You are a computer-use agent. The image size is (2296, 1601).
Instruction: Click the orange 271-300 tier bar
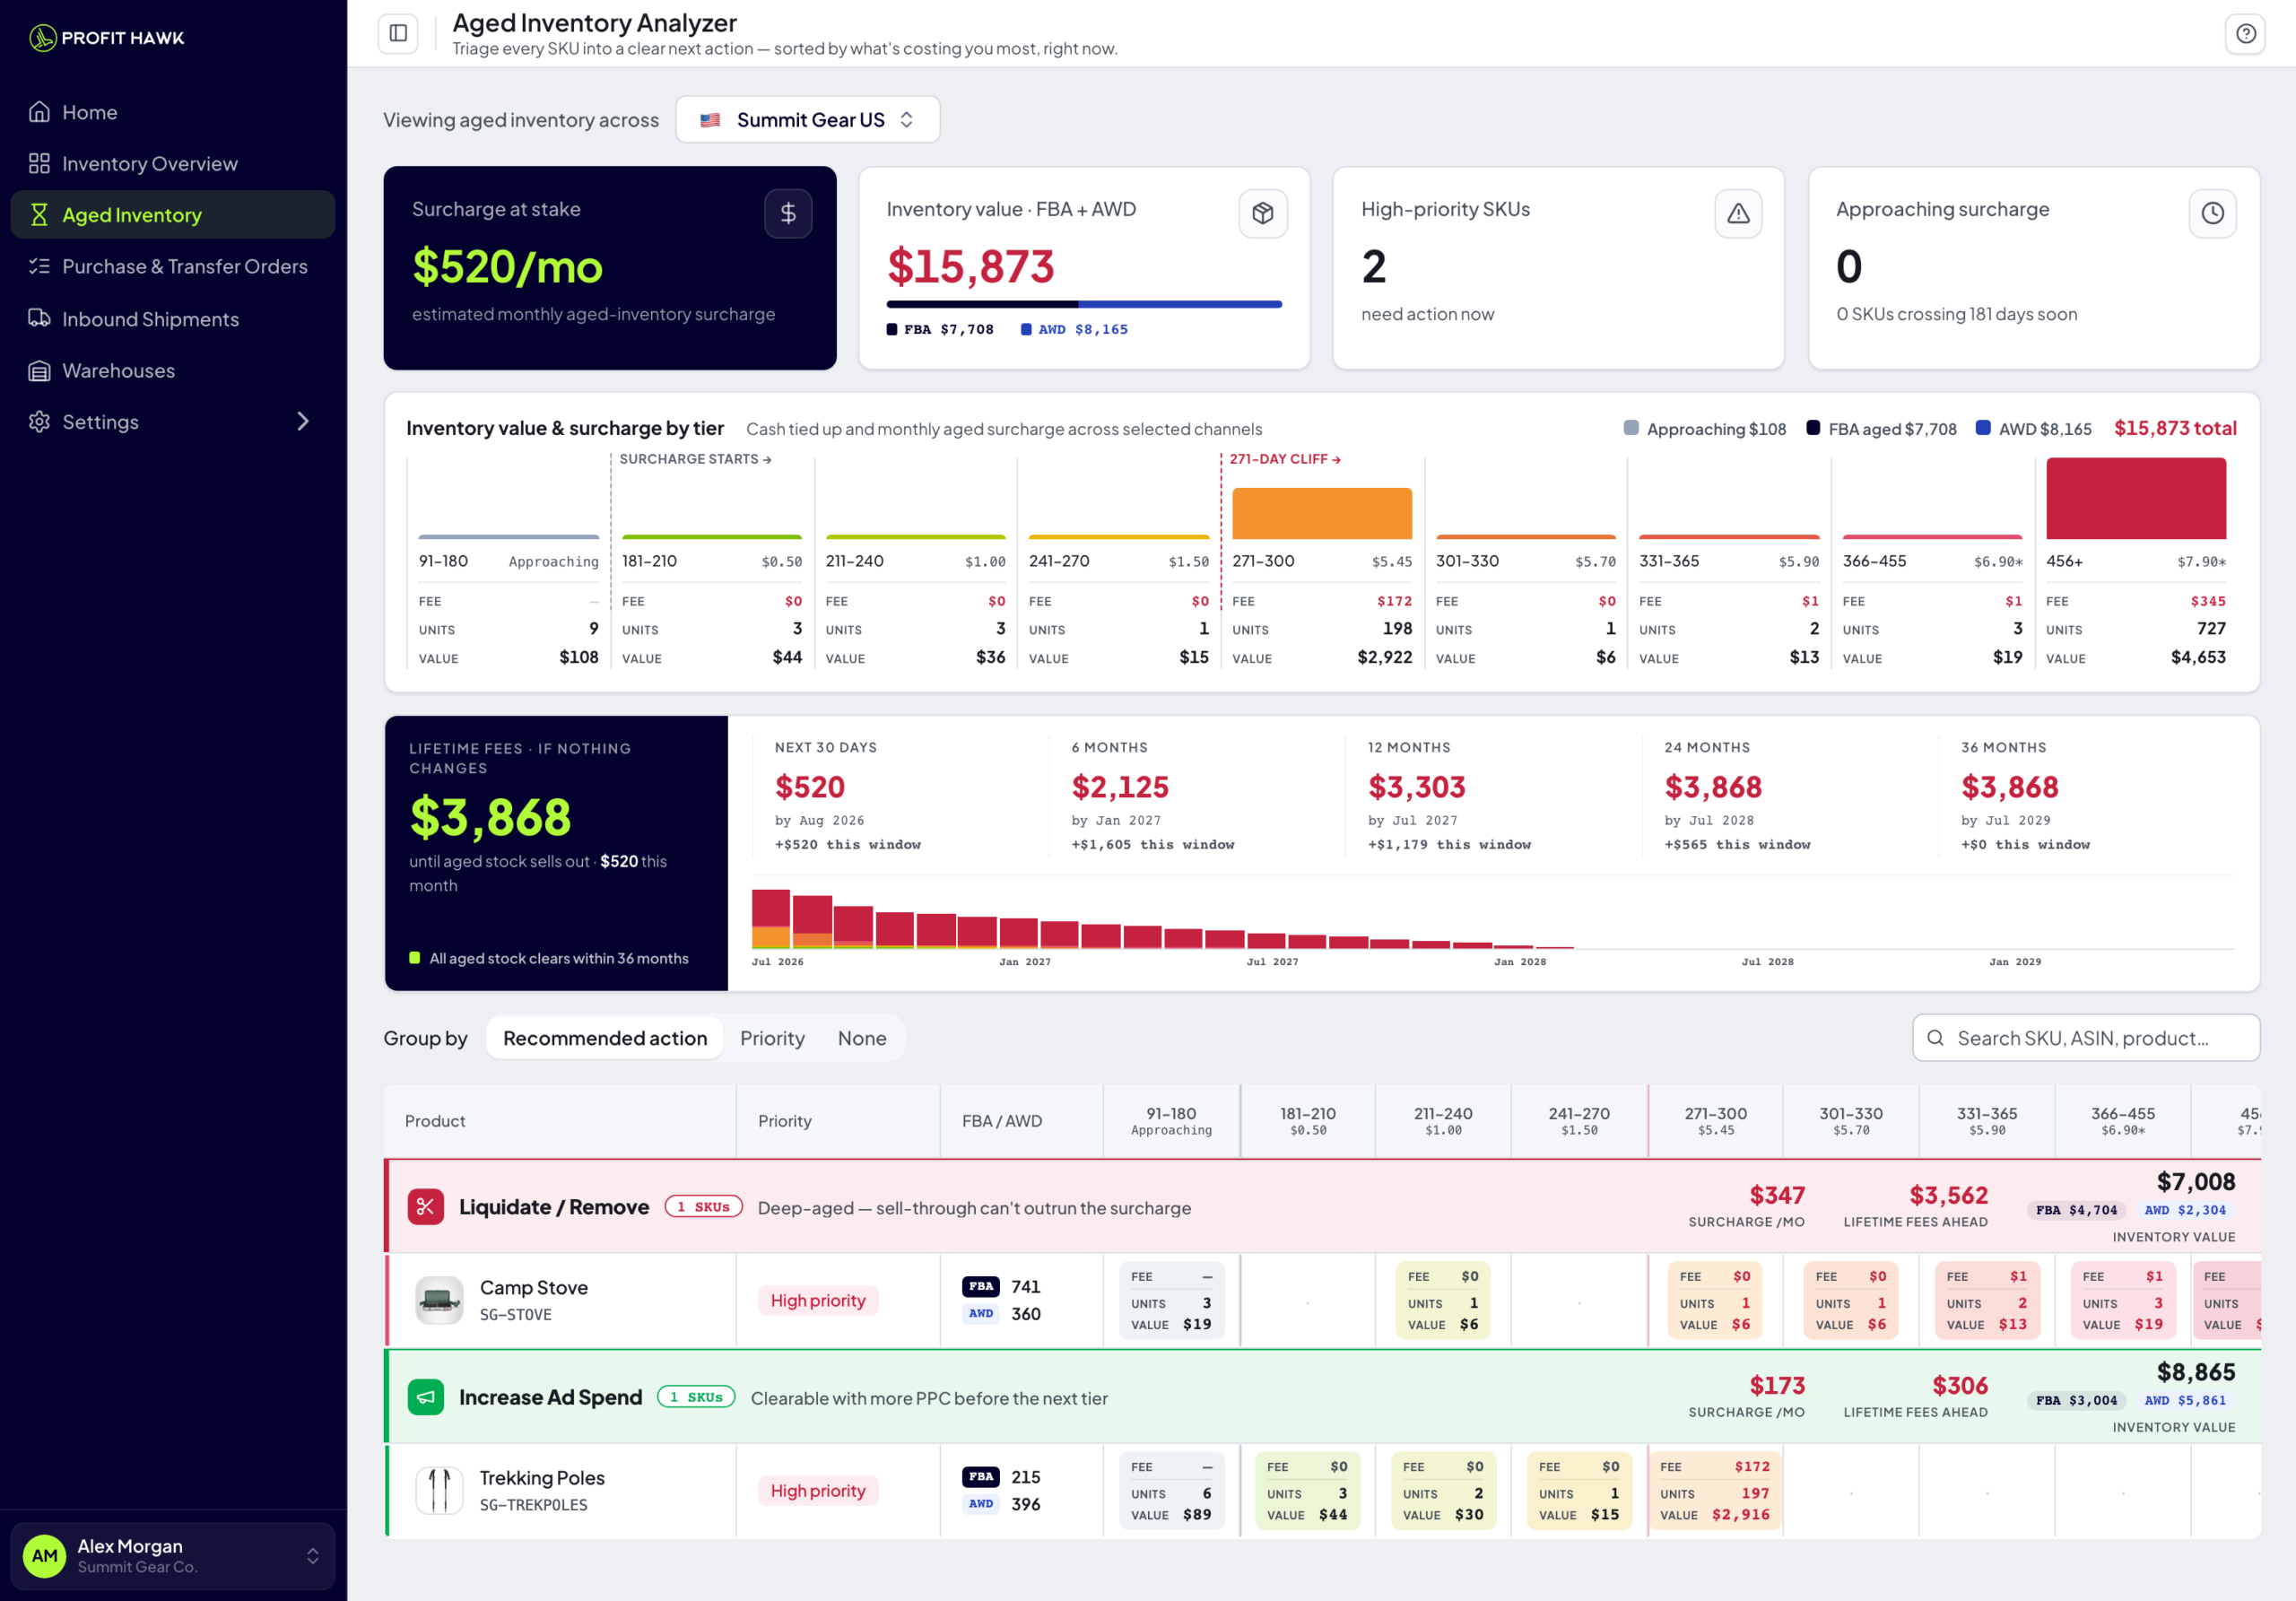tap(1322, 514)
